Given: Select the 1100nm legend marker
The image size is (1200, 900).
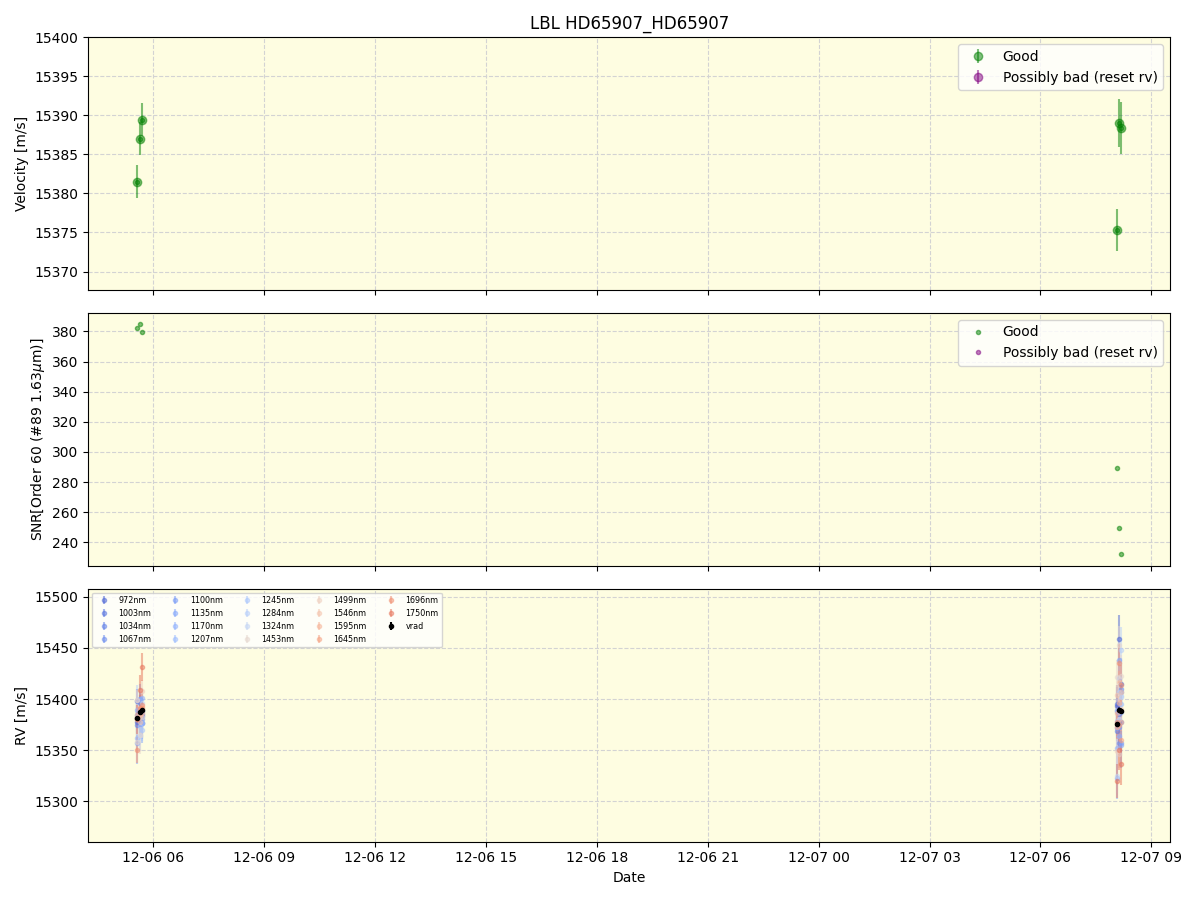Looking at the screenshot, I should pos(176,600).
